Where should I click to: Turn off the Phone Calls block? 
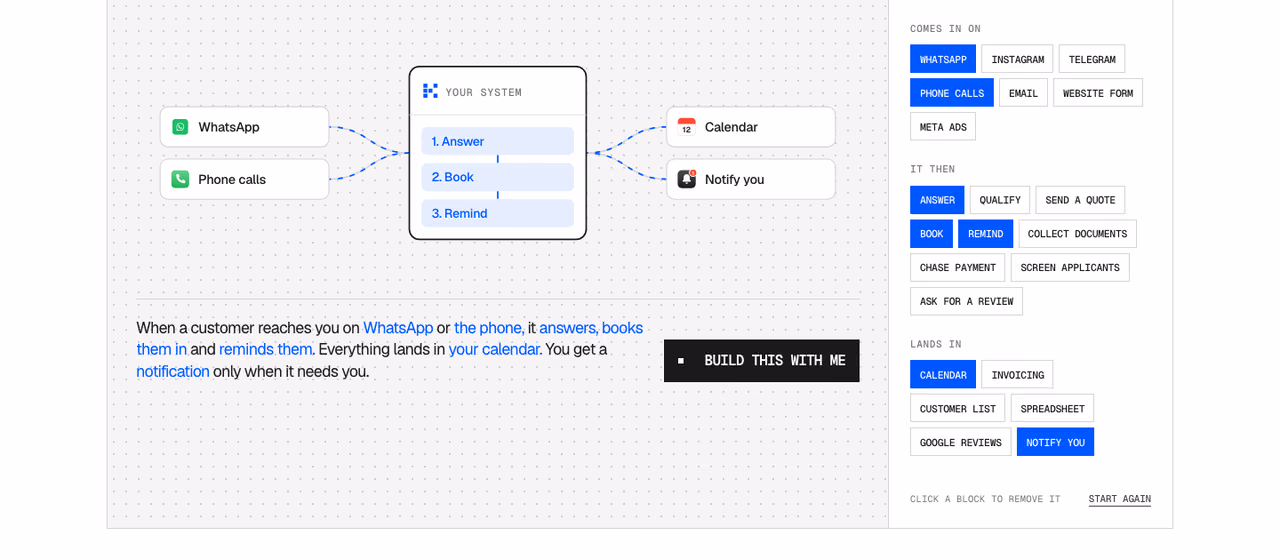(x=952, y=93)
